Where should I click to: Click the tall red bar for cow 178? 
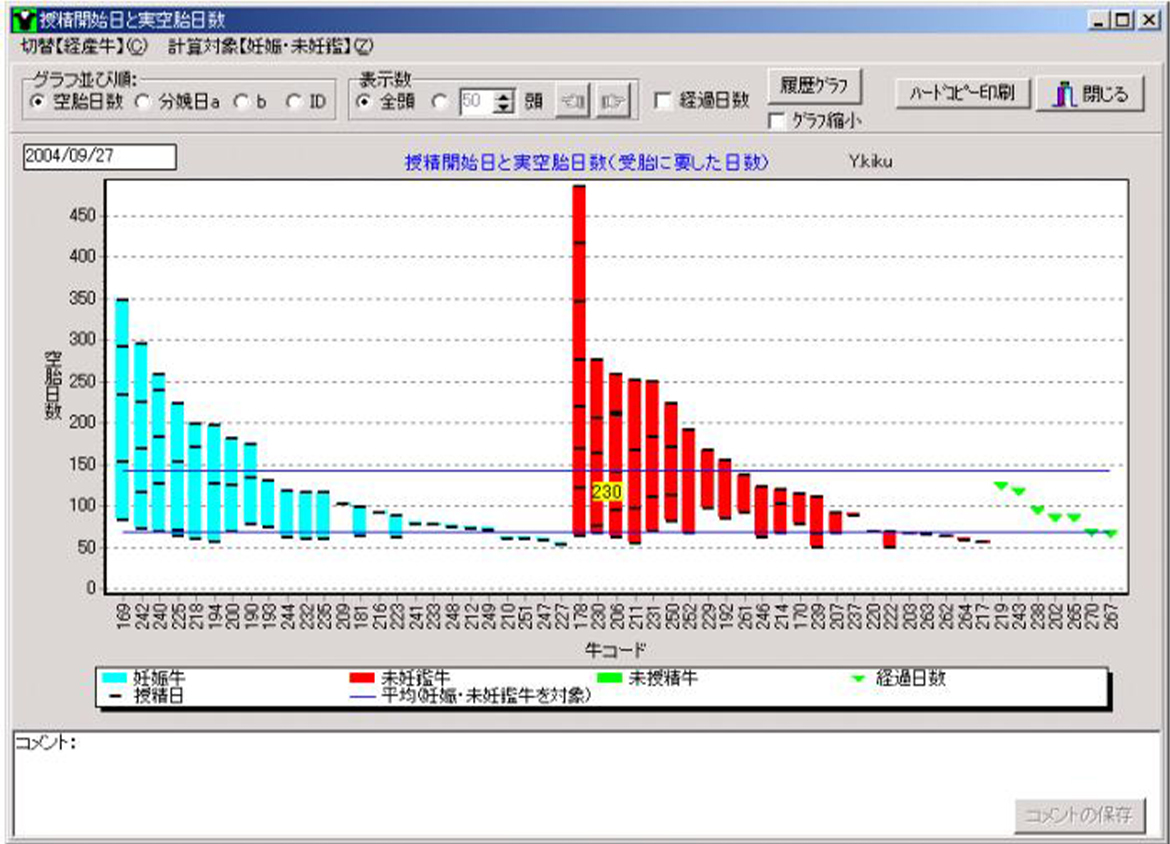(x=578, y=360)
